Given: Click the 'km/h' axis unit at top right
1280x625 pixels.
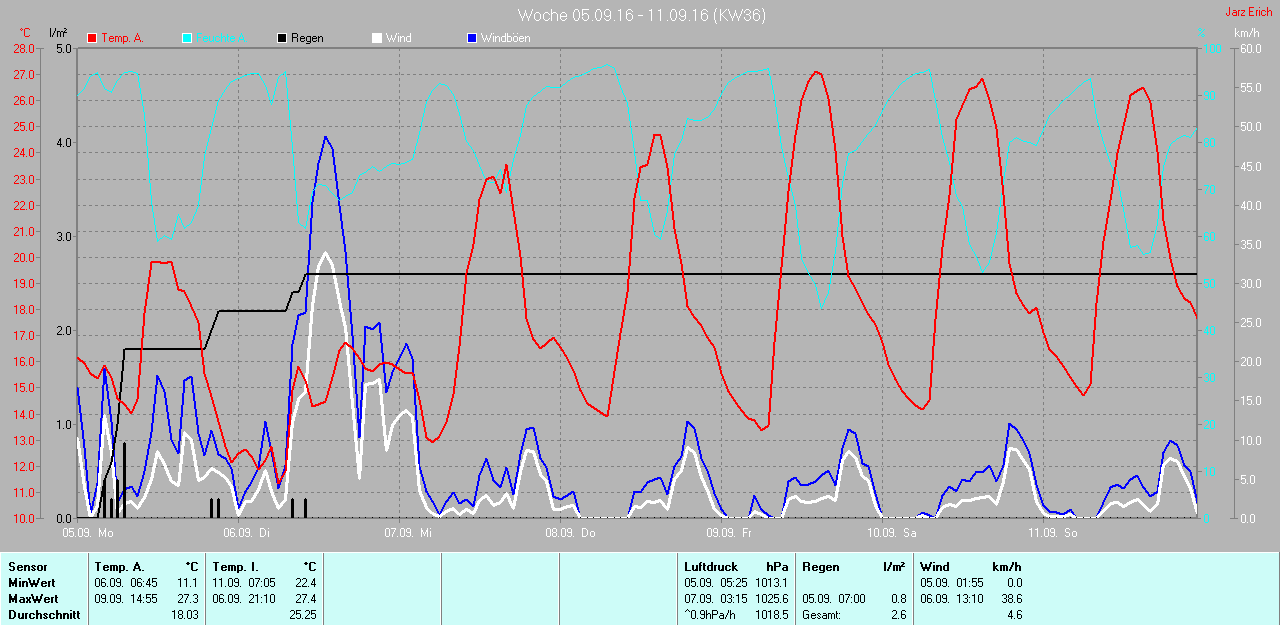Looking at the screenshot, I should click(1246, 32).
